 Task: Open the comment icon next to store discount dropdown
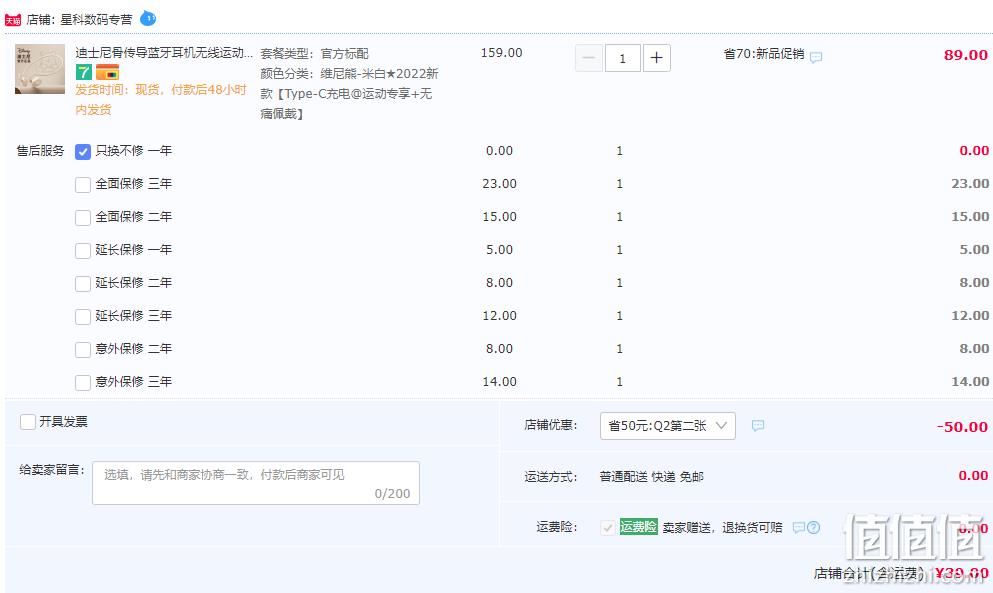[757, 426]
